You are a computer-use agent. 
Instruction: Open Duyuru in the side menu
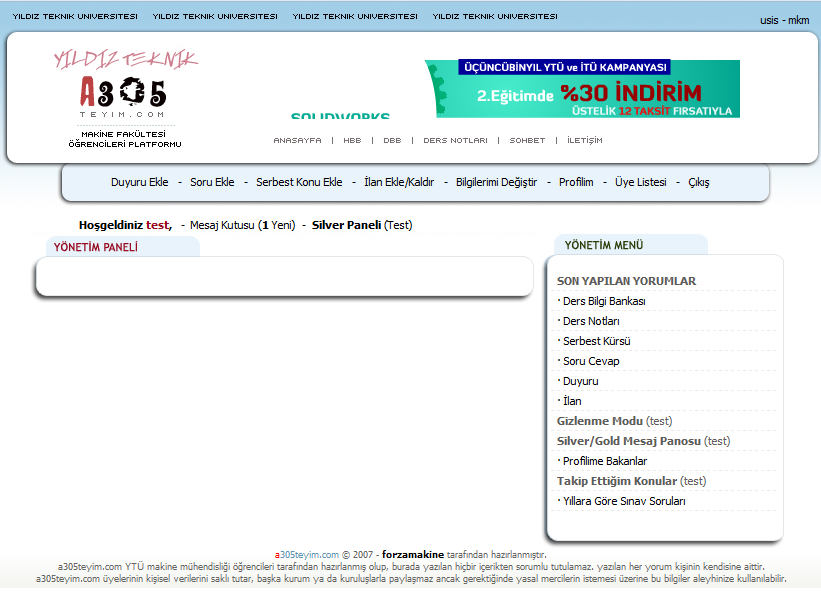click(x=580, y=381)
